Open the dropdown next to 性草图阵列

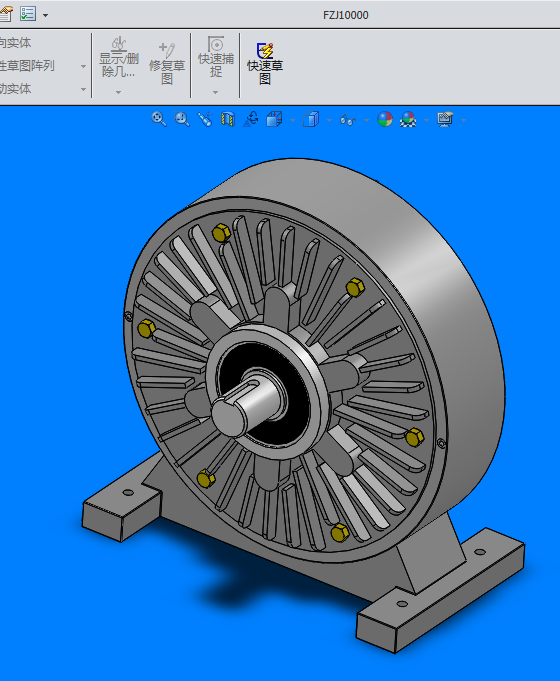83,66
